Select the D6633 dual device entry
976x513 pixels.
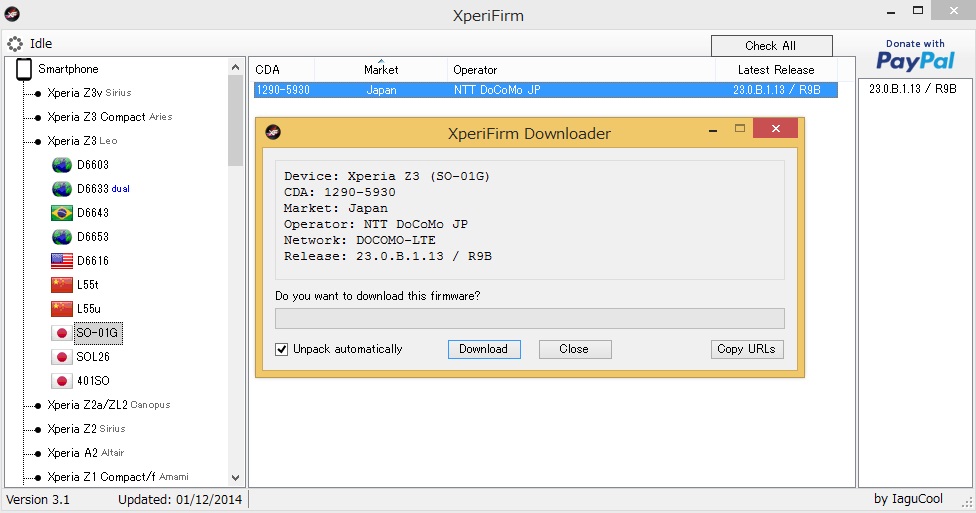103,189
